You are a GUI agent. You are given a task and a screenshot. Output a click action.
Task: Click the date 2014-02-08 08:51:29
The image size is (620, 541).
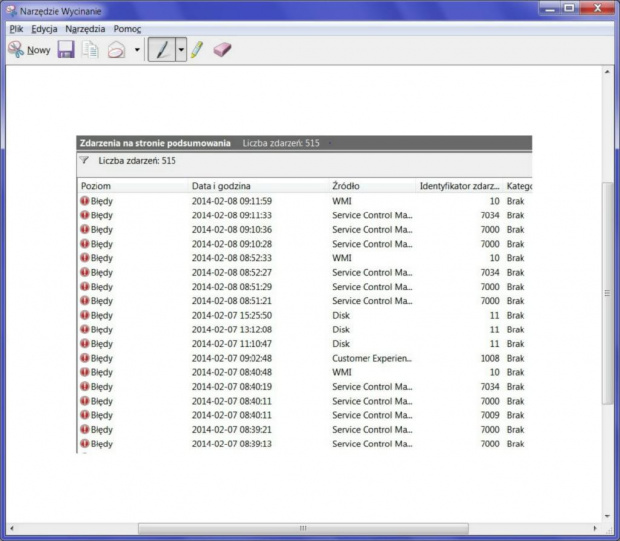click(x=232, y=287)
